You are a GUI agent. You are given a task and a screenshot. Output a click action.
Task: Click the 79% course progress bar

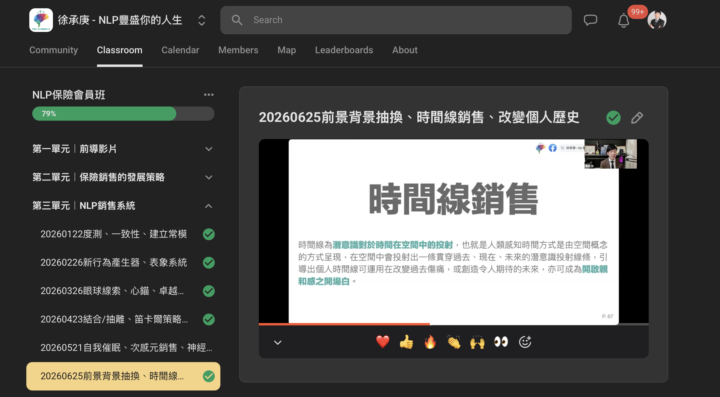pos(123,114)
